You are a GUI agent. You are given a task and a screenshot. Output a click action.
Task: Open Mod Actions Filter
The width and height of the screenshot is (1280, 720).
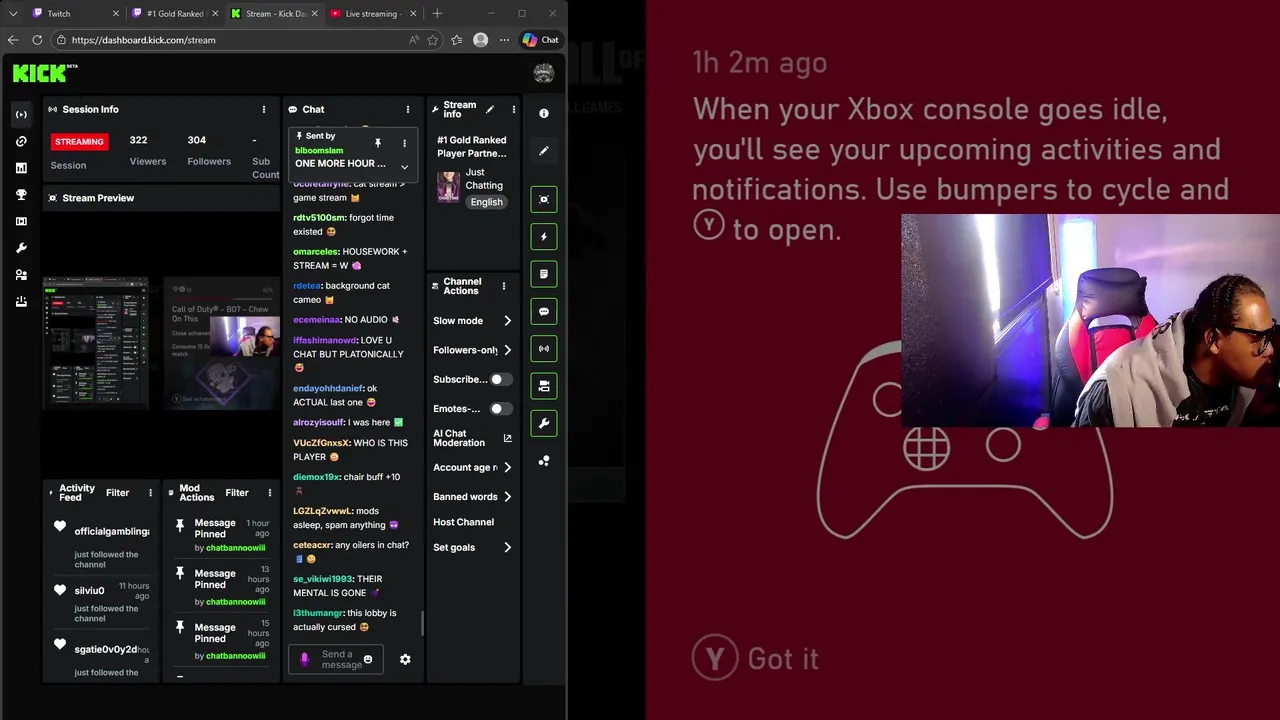click(x=237, y=493)
